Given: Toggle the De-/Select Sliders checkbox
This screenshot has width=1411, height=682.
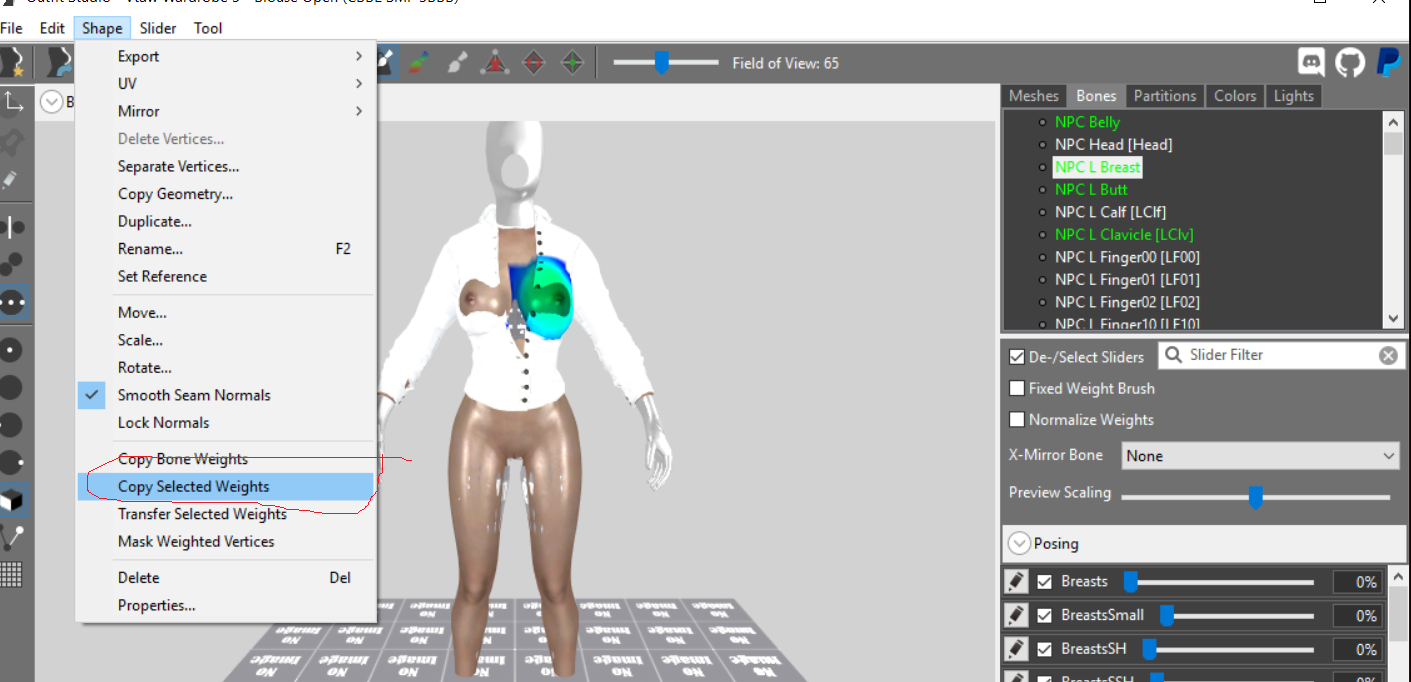Looking at the screenshot, I should coord(1017,357).
